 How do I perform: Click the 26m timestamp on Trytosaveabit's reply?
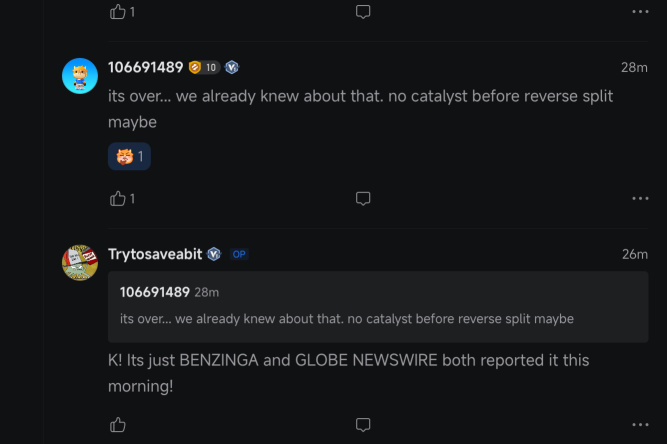[x=635, y=254]
